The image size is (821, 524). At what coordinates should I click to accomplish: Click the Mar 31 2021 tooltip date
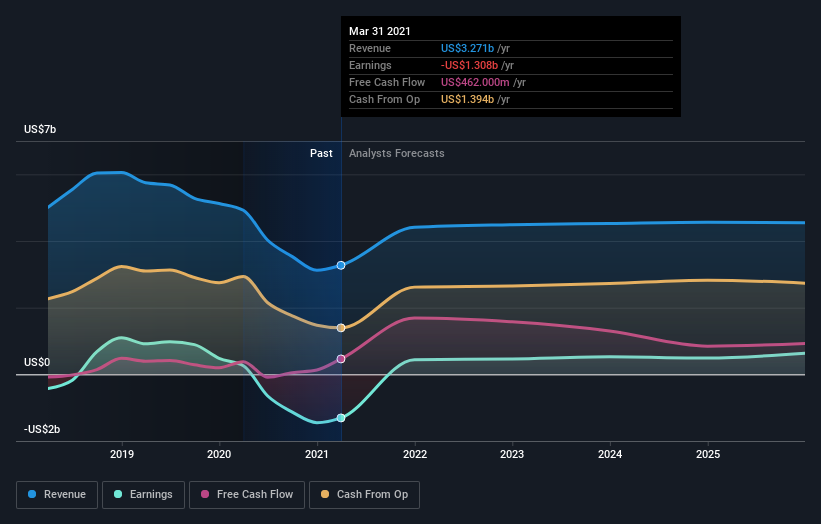click(380, 31)
